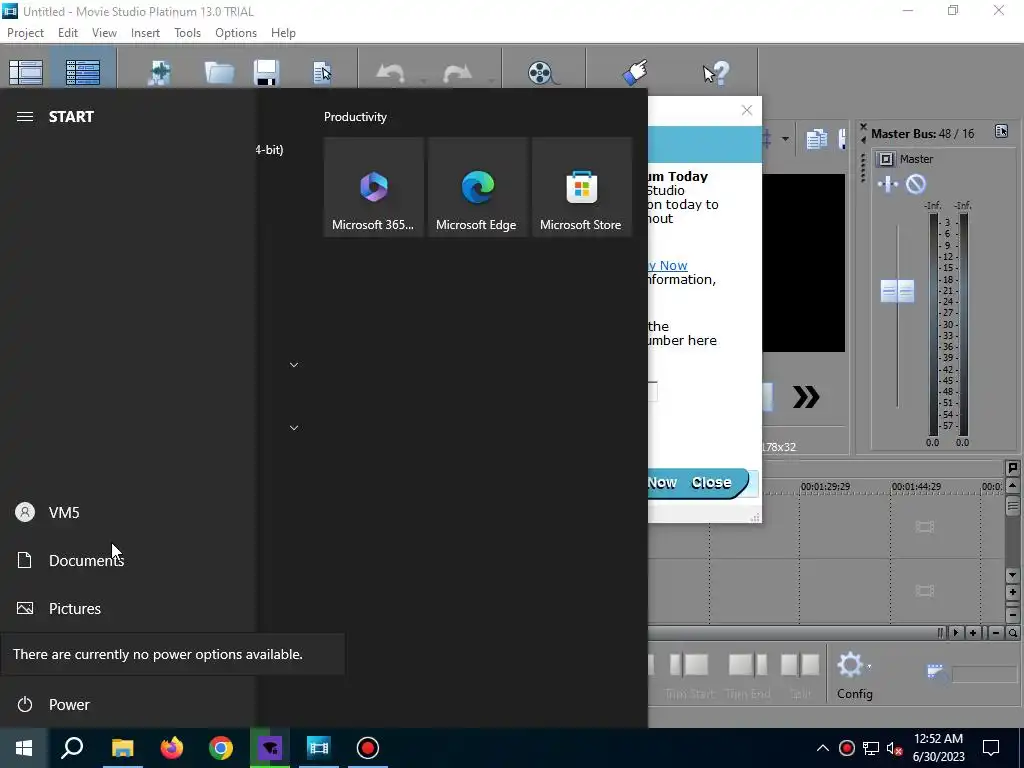Click the What's This help icon

[x=716, y=72]
